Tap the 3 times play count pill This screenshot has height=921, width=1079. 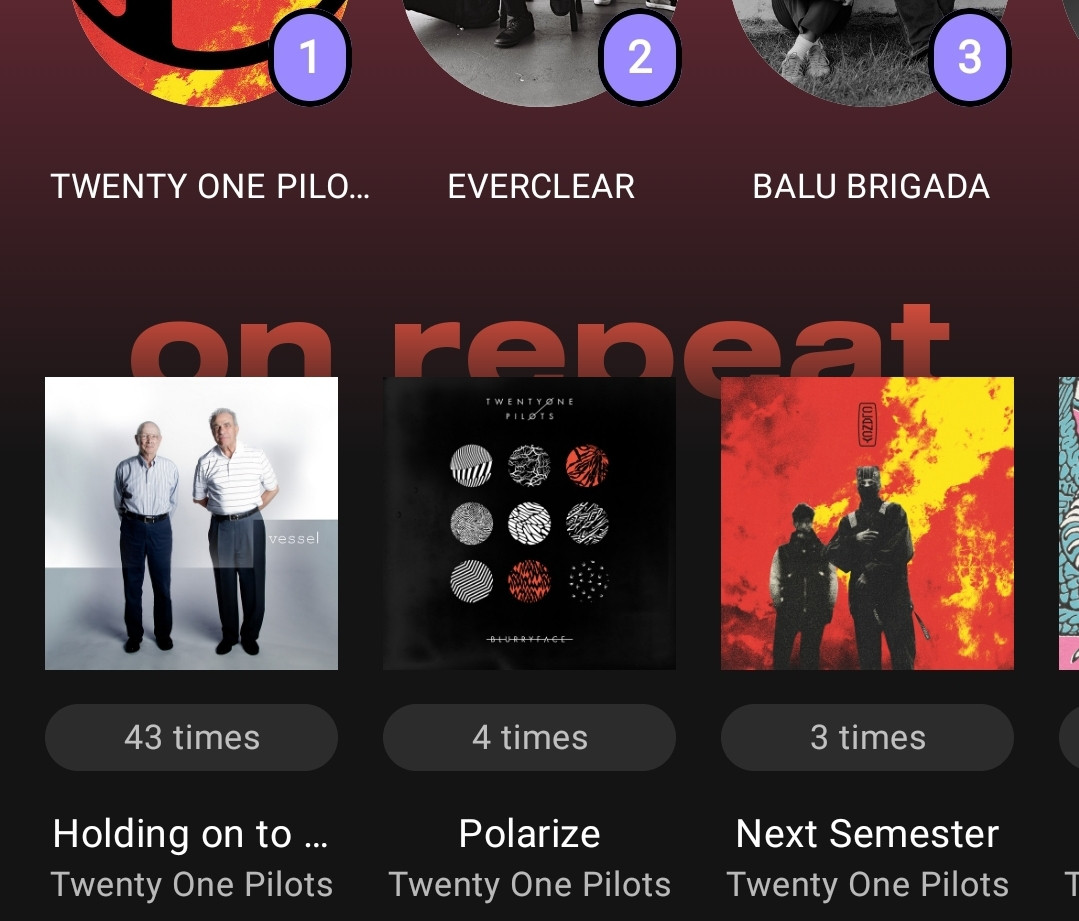867,737
